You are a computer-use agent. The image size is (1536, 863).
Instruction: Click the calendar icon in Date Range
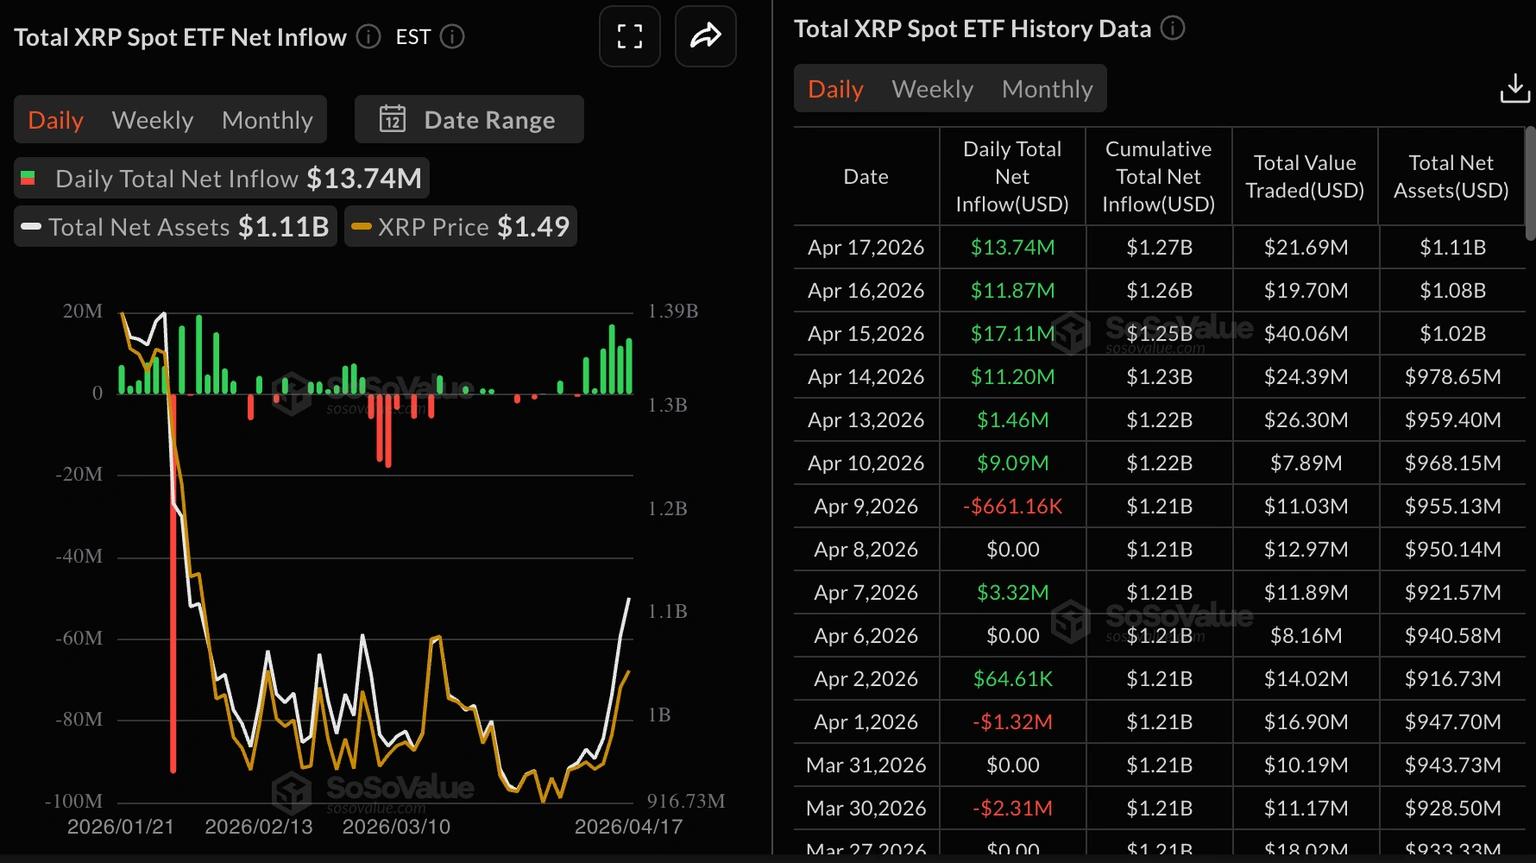coord(392,120)
